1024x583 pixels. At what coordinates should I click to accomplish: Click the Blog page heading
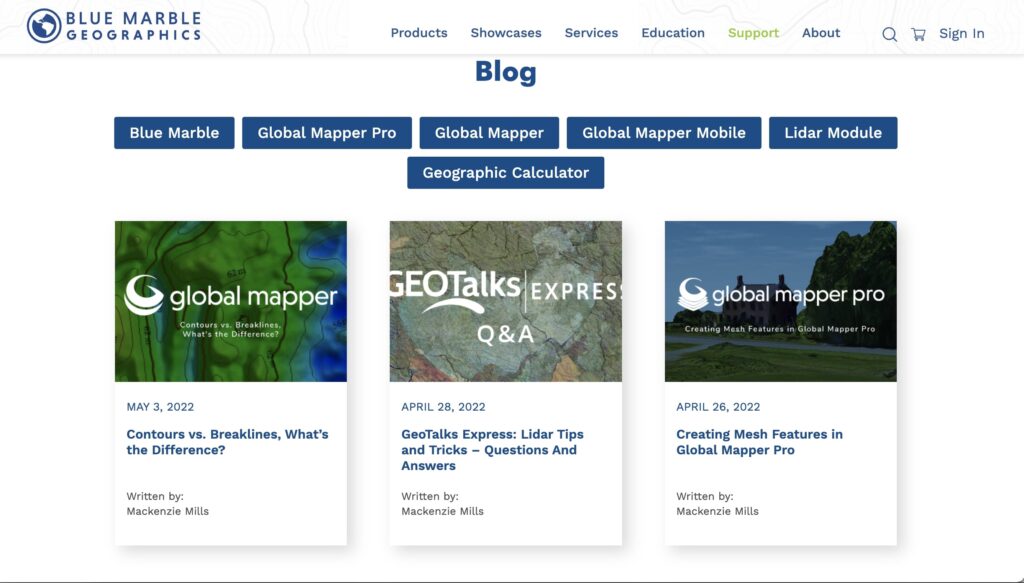click(x=505, y=72)
